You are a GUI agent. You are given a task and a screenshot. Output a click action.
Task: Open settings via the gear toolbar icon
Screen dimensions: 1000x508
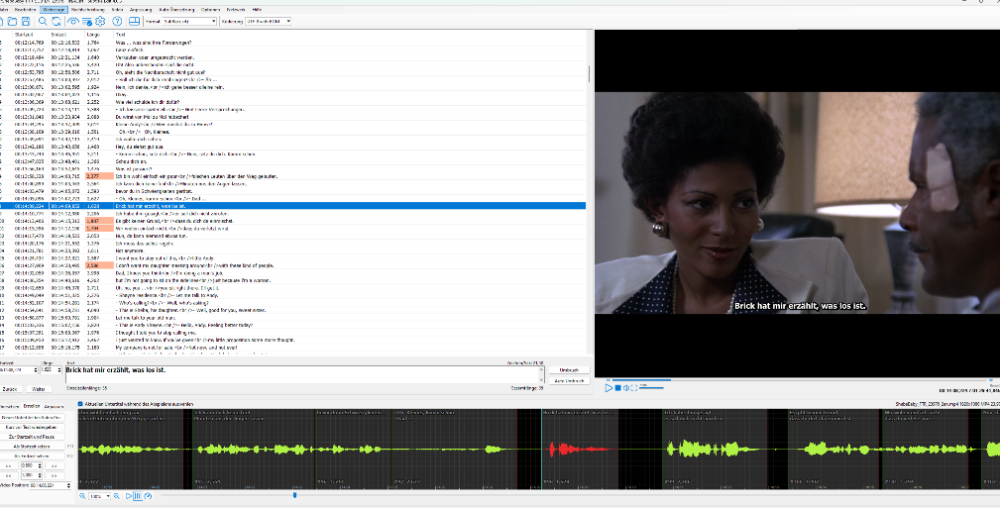point(100,21)
